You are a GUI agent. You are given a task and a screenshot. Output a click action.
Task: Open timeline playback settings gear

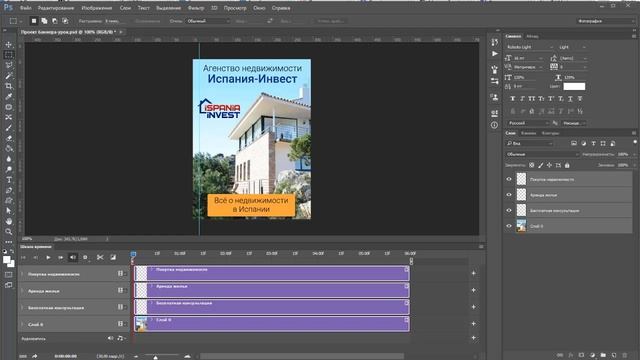click(85, 257)
